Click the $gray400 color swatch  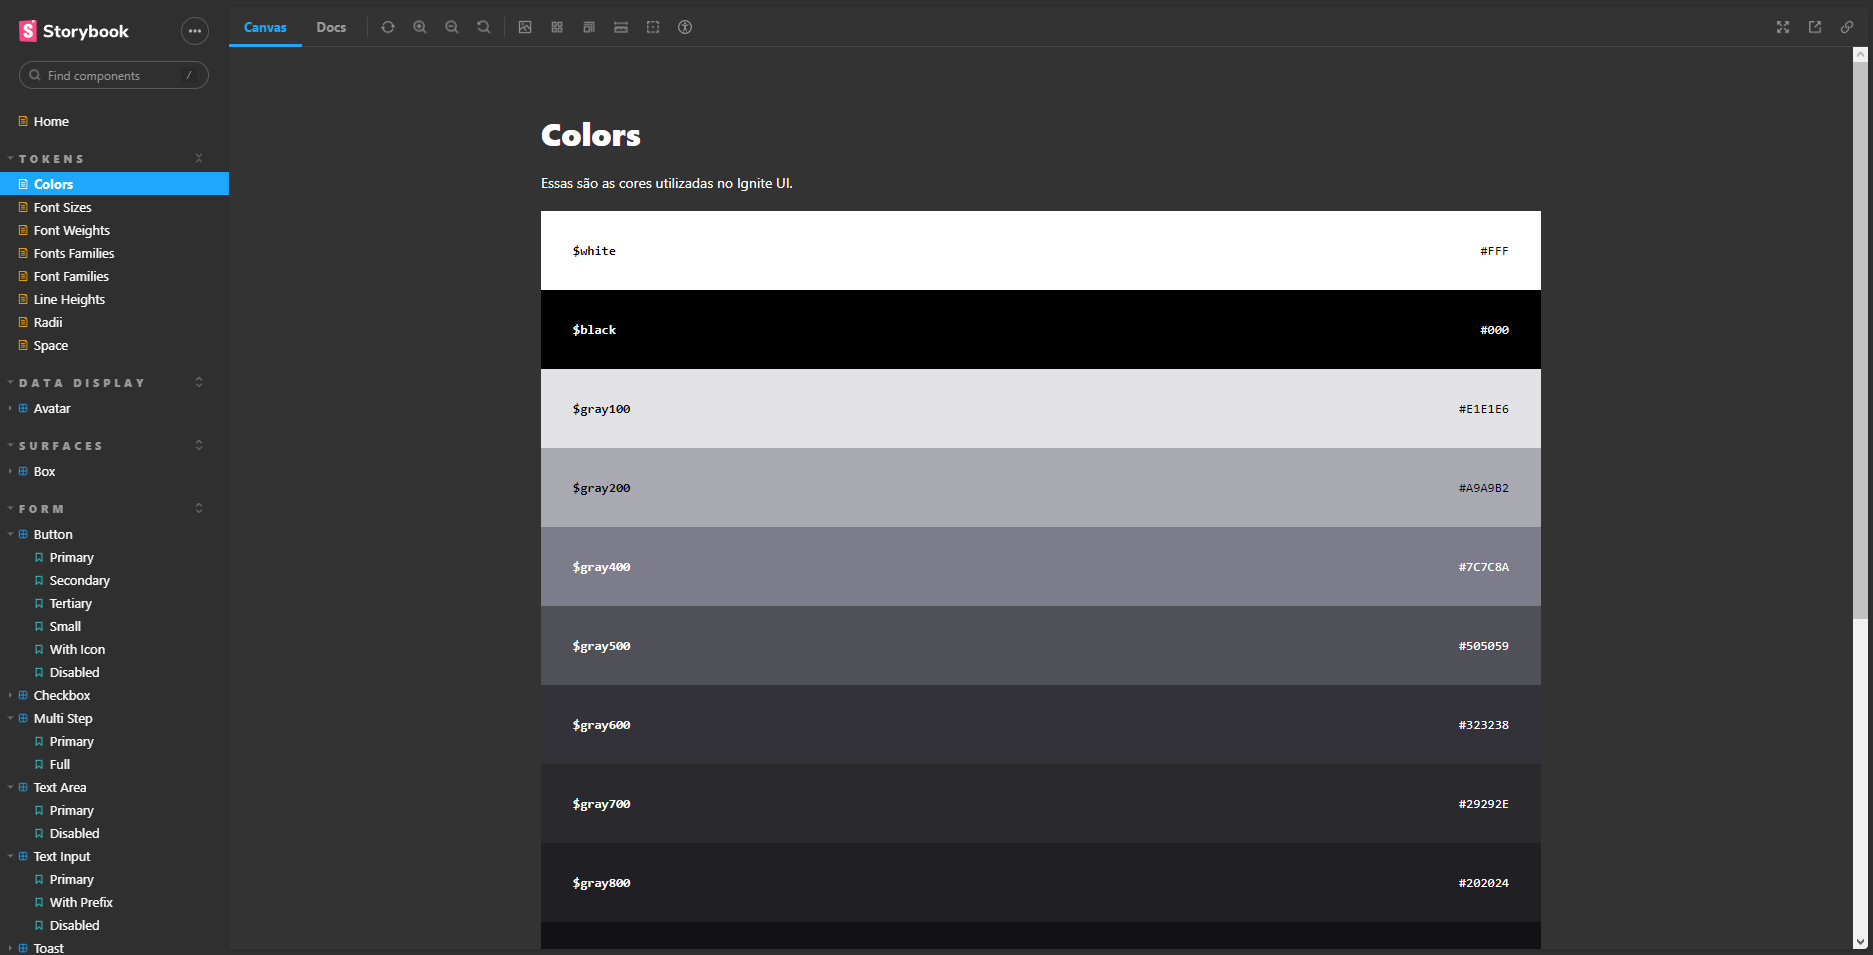pos(1040,566)
